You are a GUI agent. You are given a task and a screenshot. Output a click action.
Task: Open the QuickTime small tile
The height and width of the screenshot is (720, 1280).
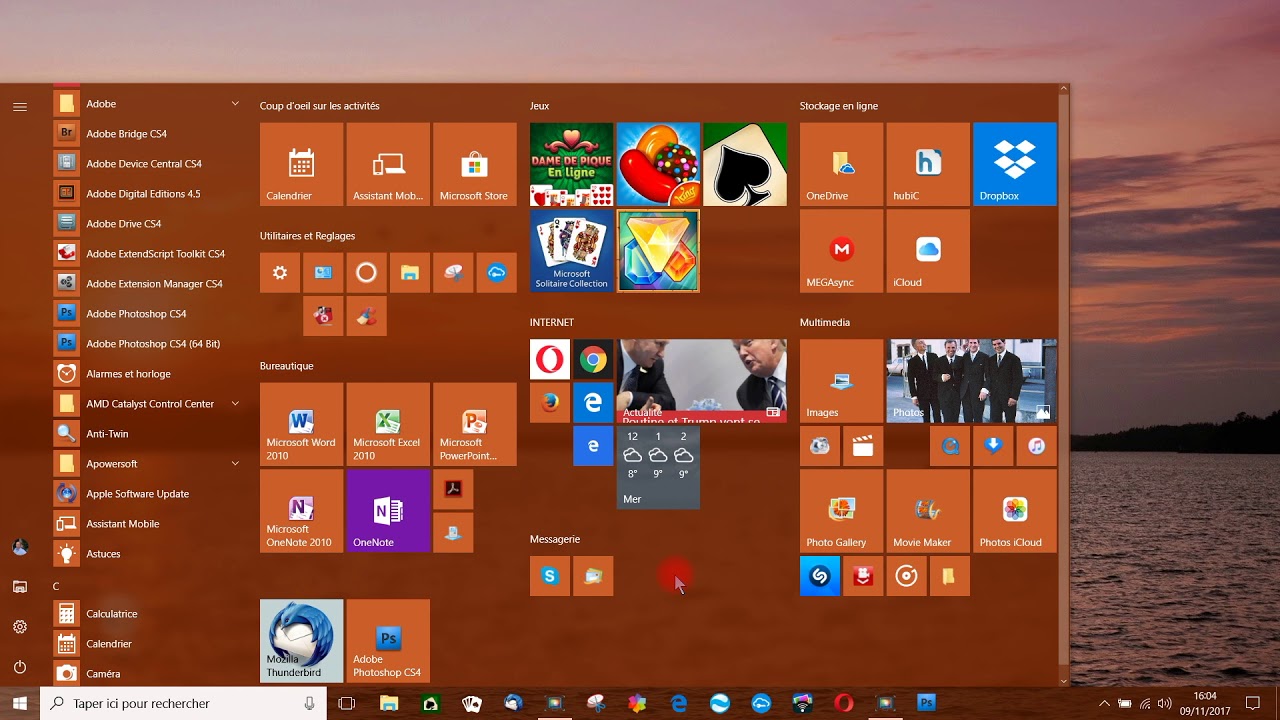(x=950, y=446)
